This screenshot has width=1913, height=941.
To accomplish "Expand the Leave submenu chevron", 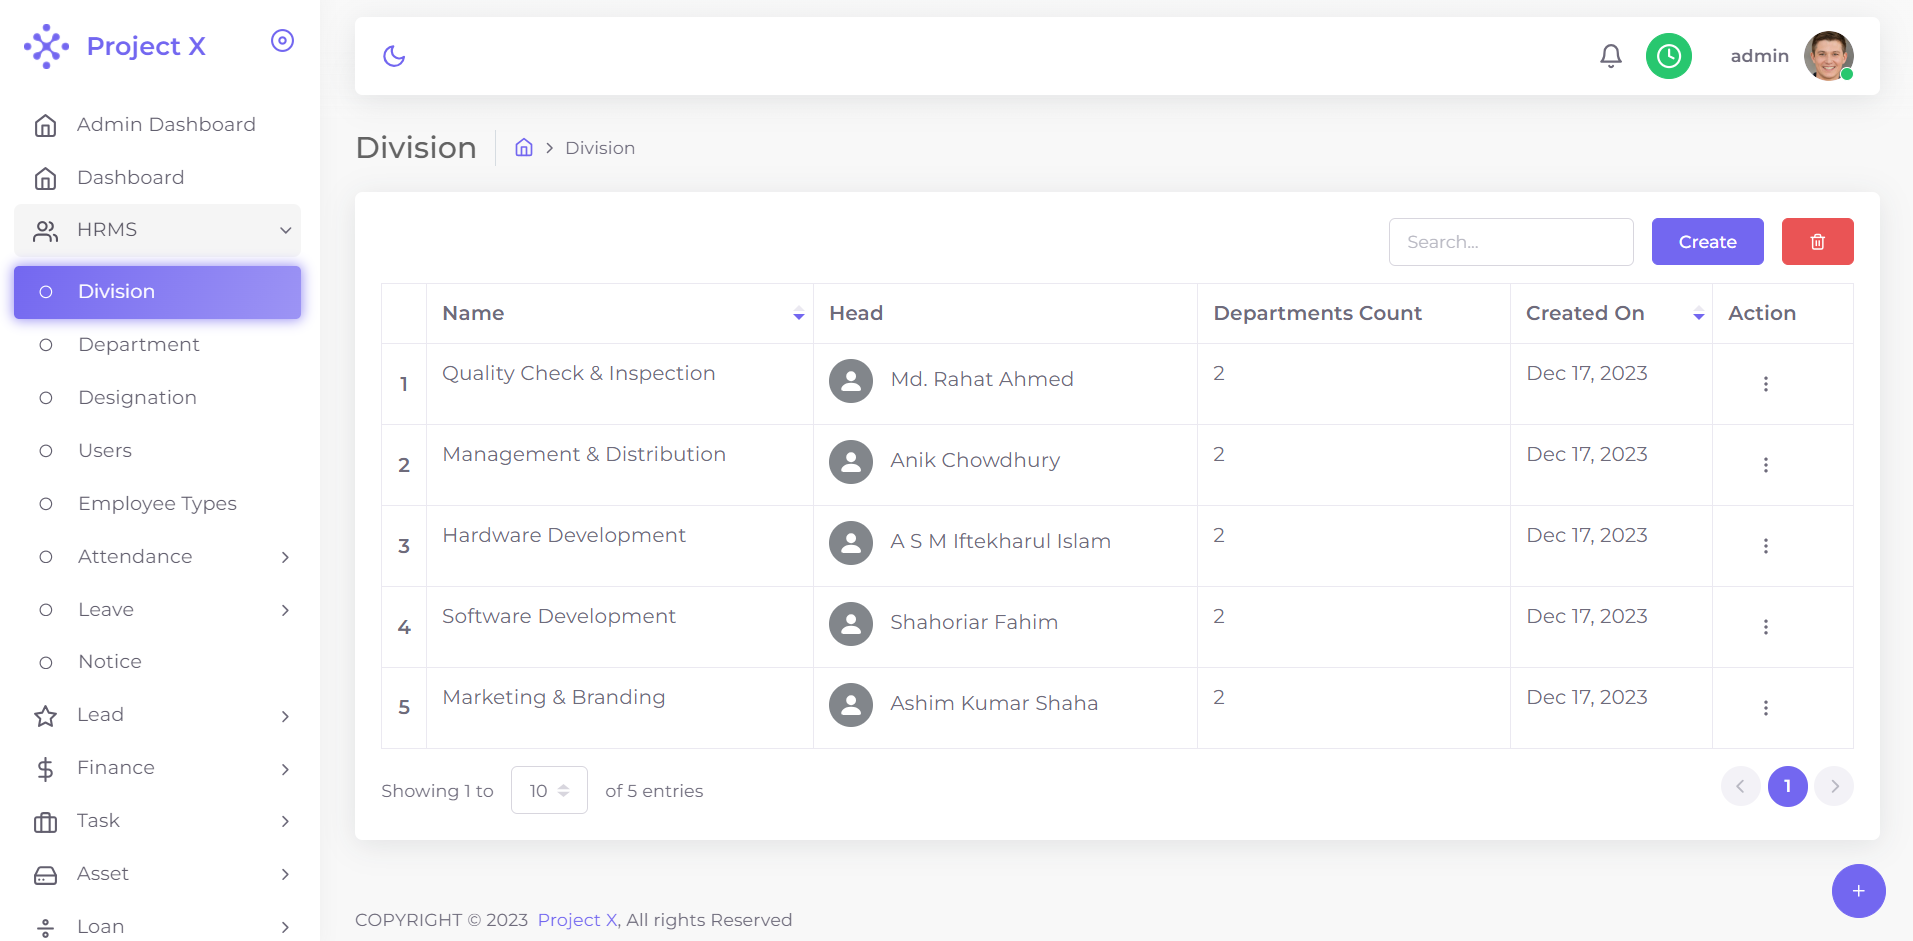I will pyautogui.click(x=285, y=610).
